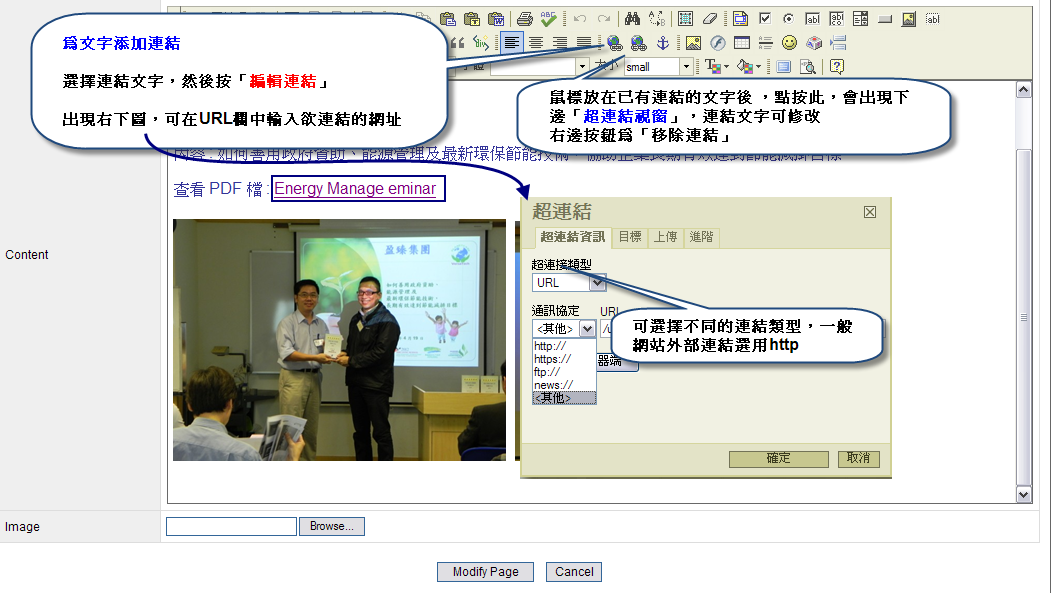Open the text color picker

715,67
